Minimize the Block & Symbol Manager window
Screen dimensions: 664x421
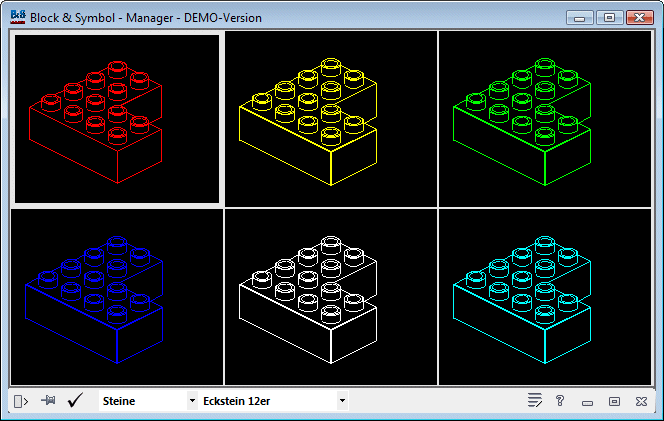coord(579,18)
